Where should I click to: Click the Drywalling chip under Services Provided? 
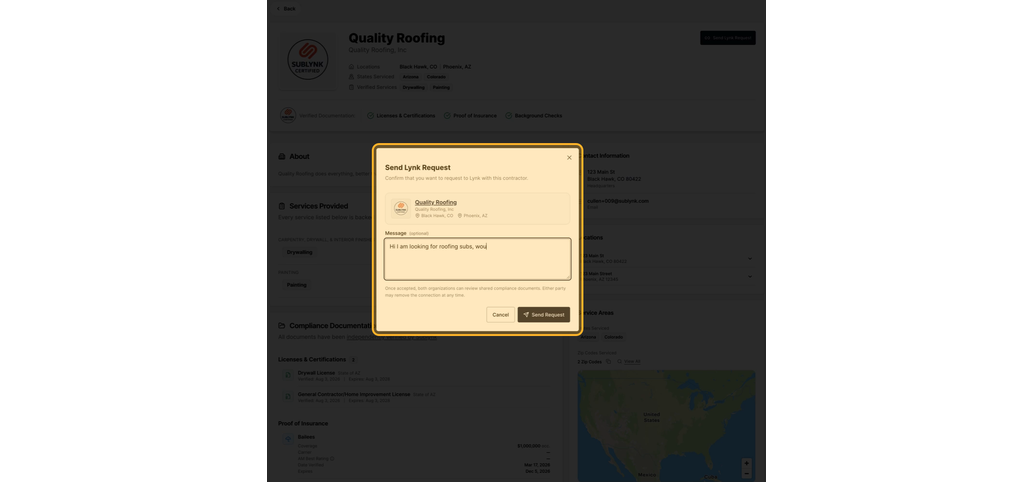point(300,252)
